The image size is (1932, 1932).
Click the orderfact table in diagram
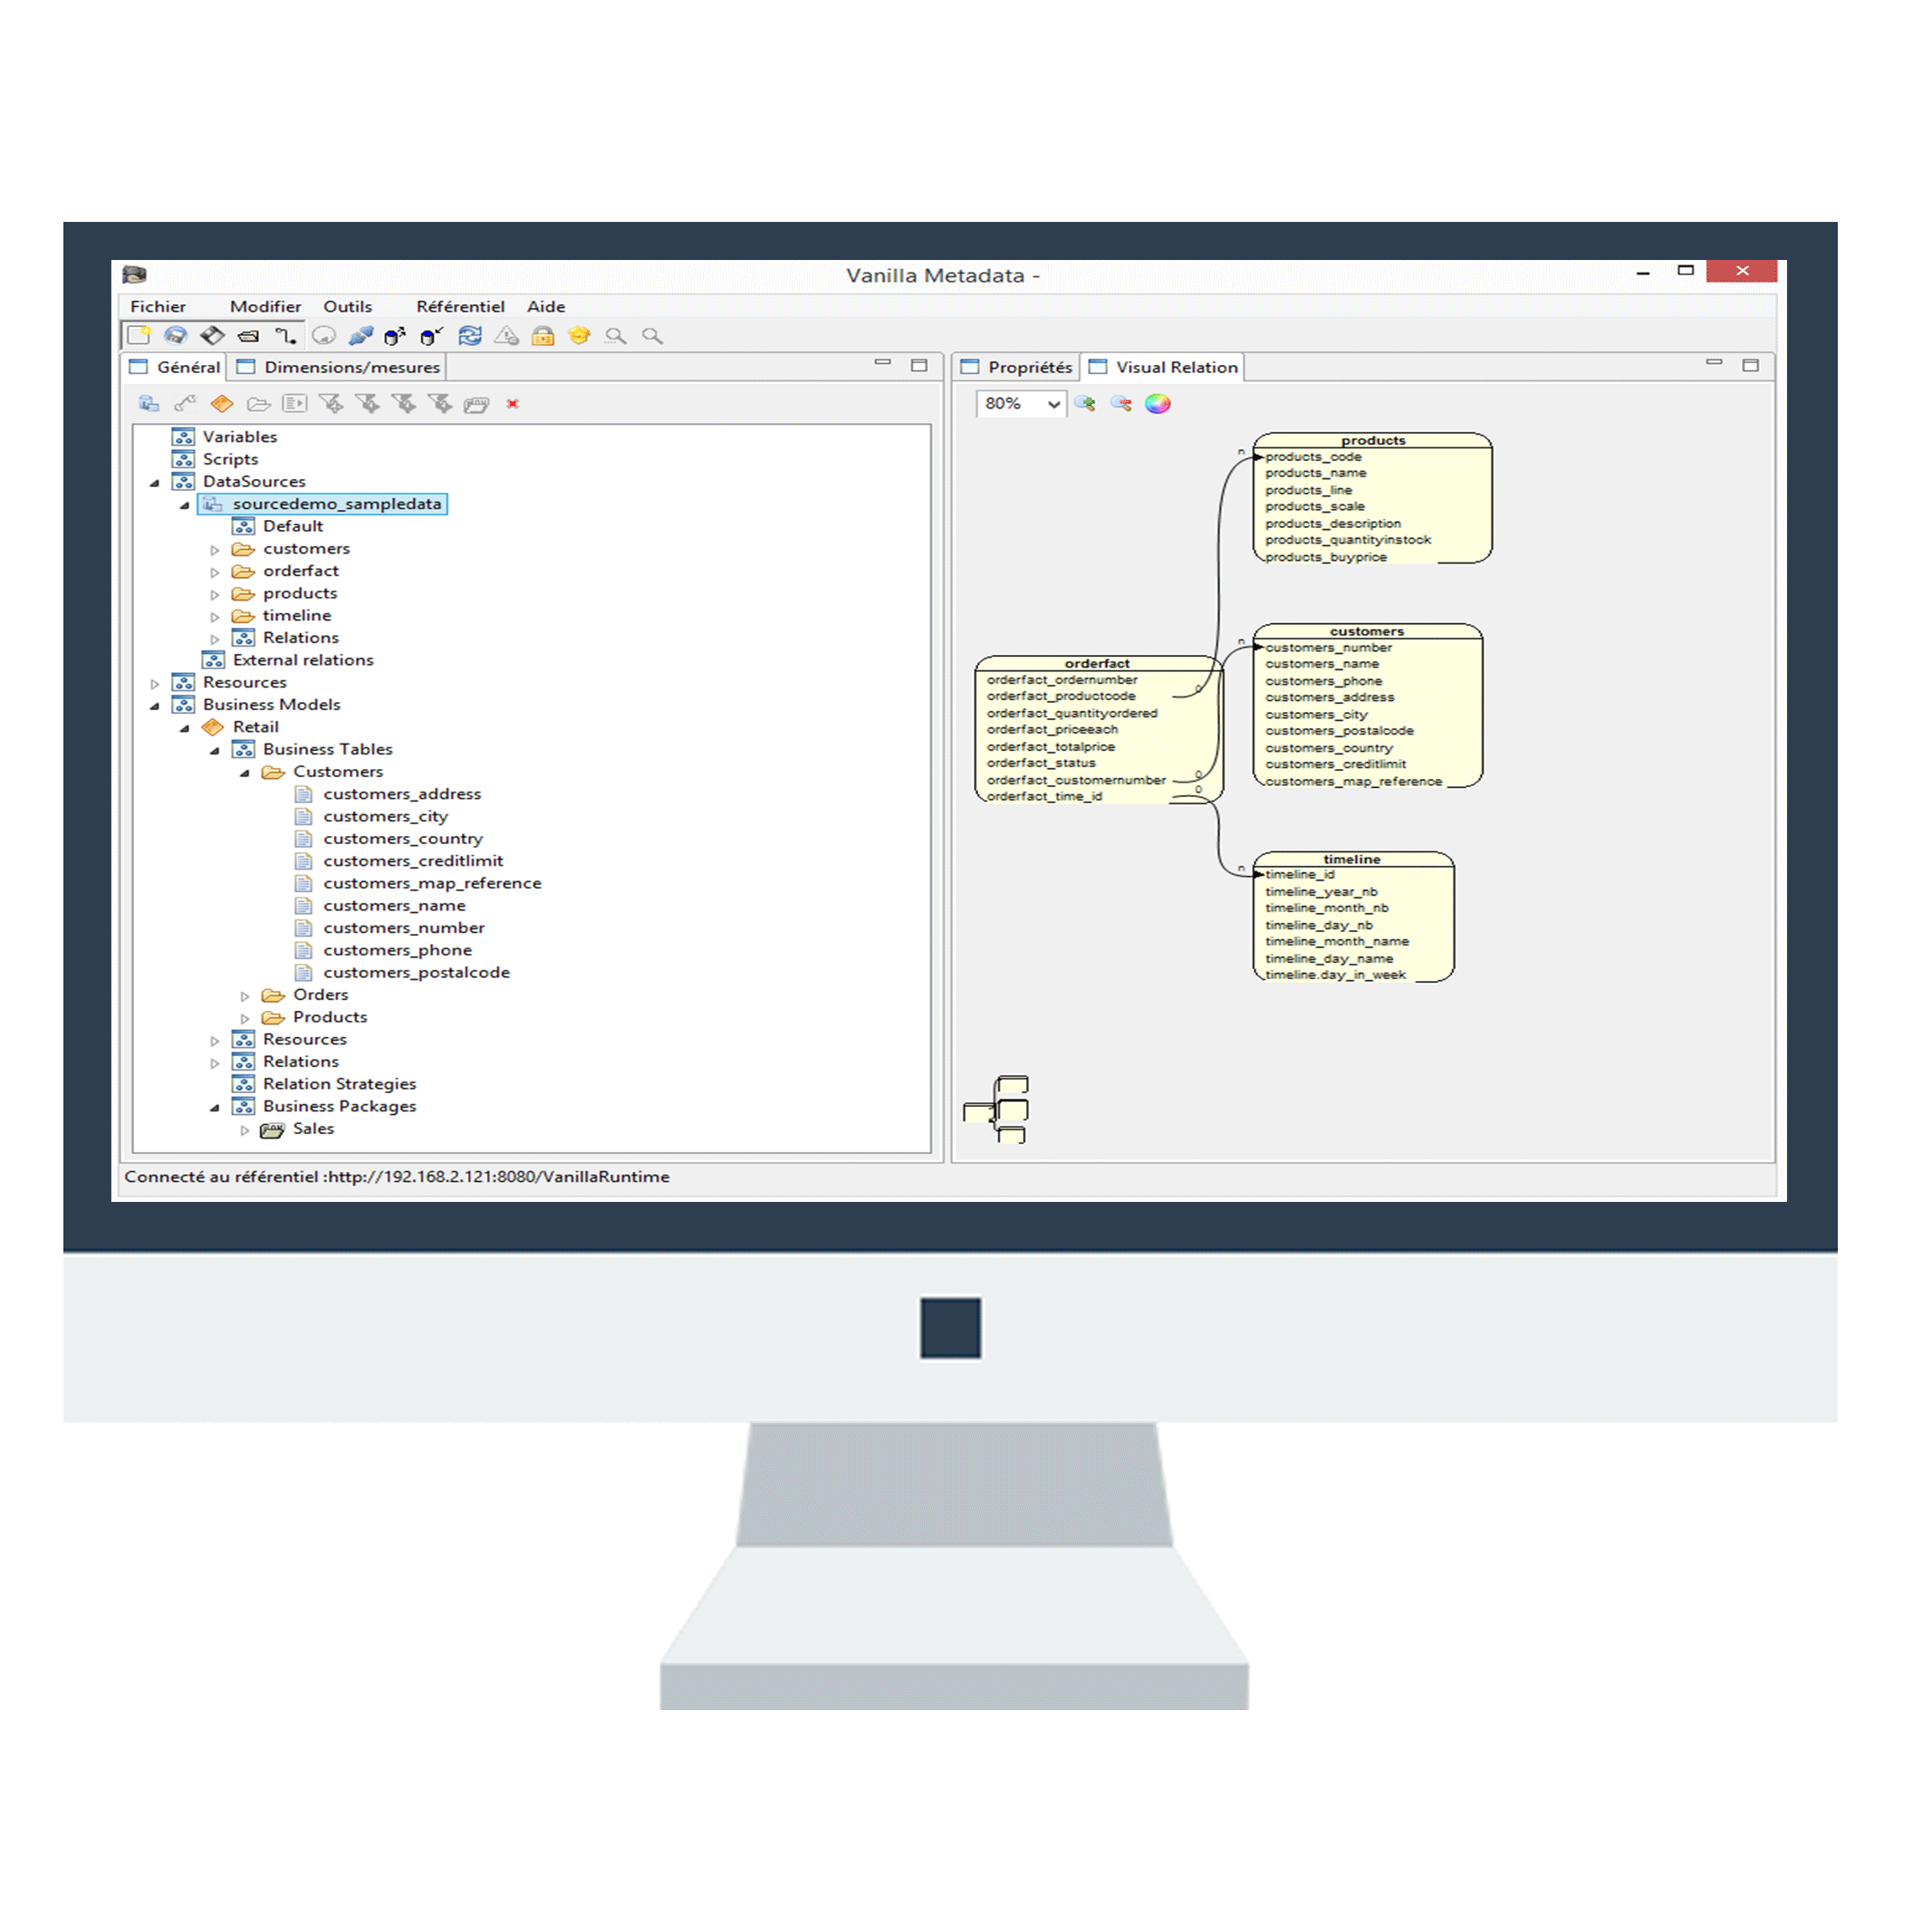[x=1098, y=730]
